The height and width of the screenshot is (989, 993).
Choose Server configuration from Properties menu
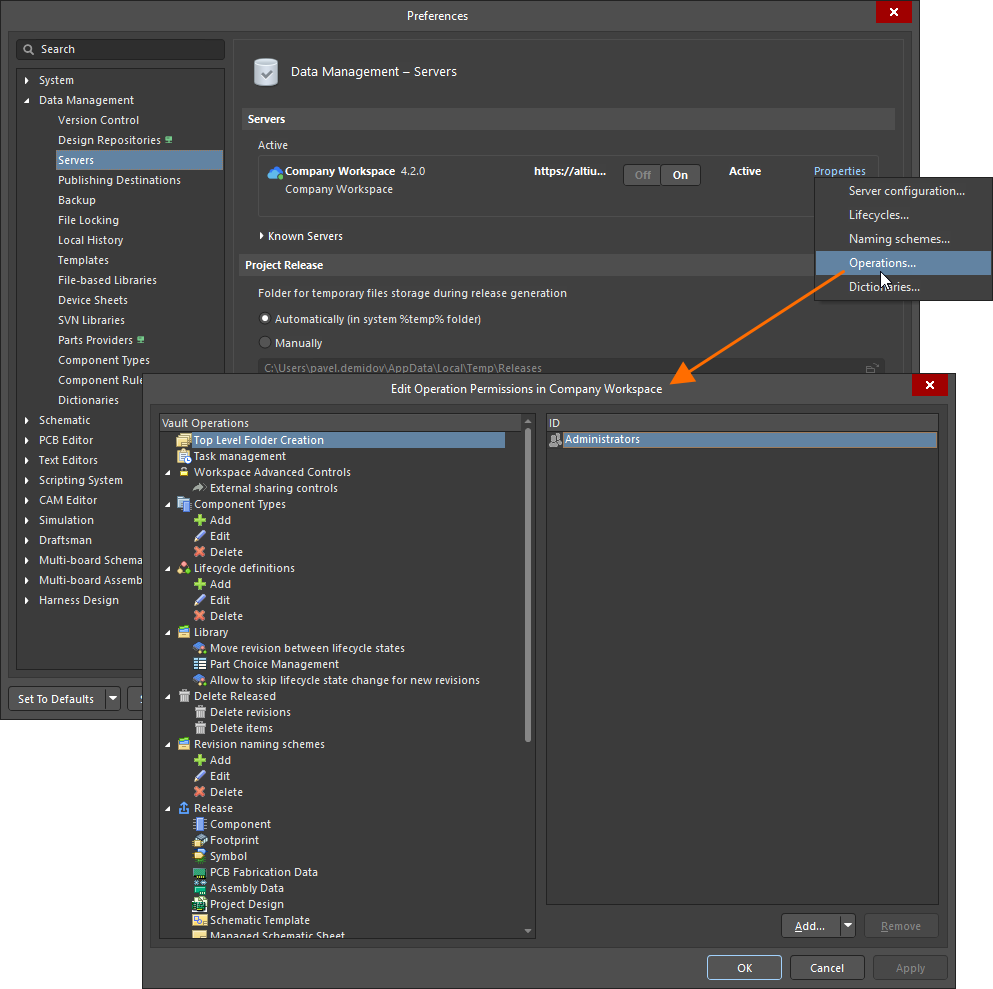(x=906, y=191)
